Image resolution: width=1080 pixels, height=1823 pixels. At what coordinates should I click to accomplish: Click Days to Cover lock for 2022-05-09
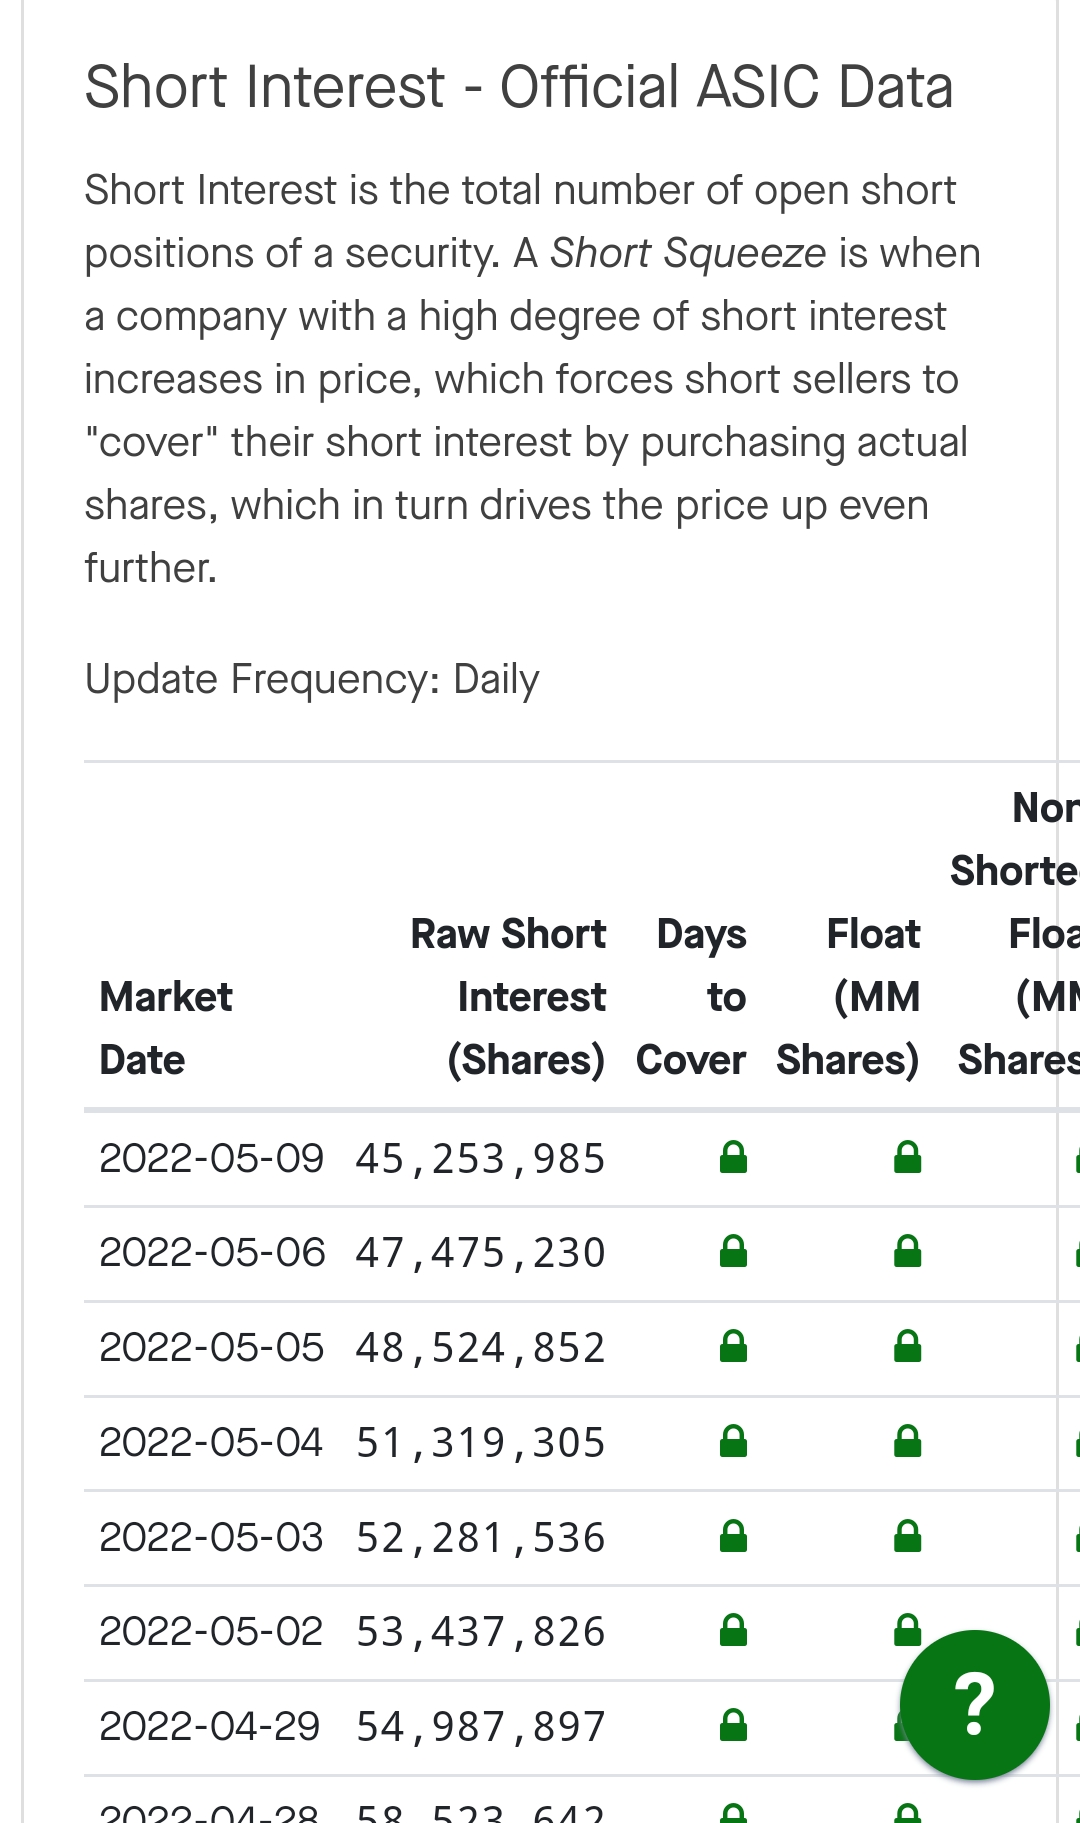(x=734, y=1157)
